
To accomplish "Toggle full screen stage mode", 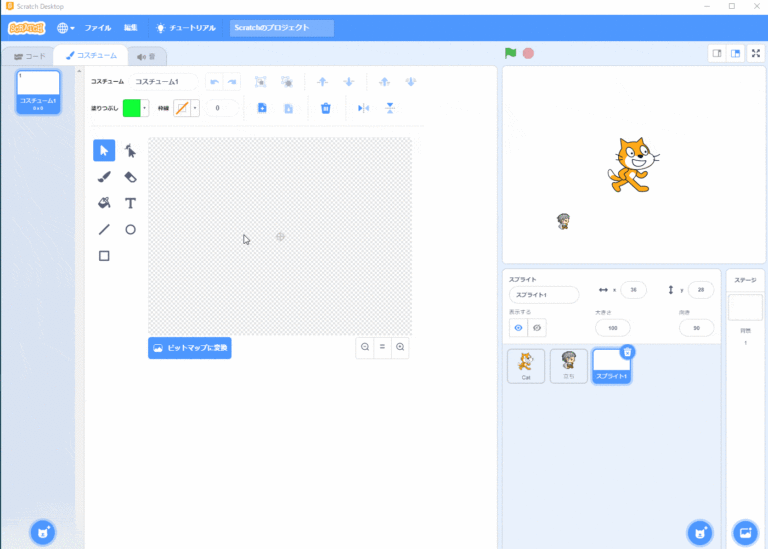I will [755, 53].
